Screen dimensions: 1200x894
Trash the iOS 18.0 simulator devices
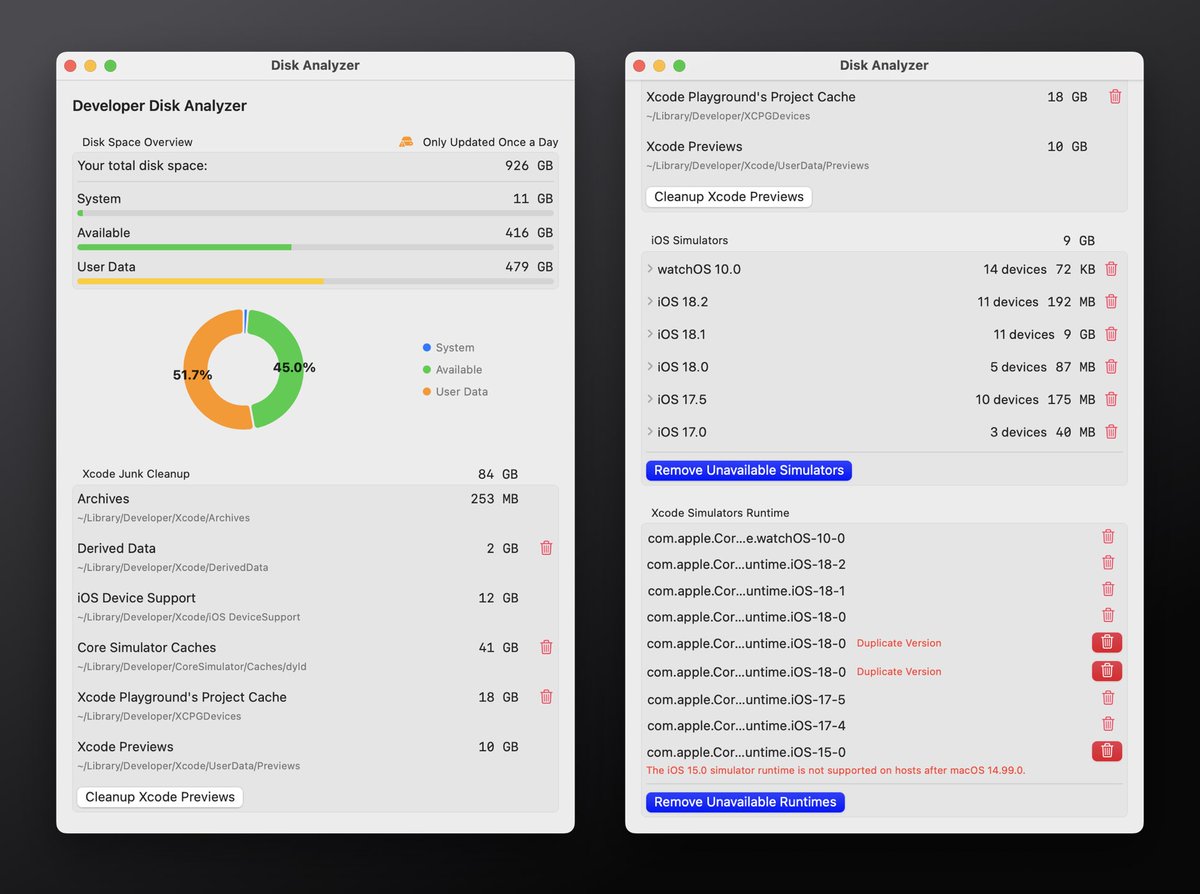(1111, 367)
